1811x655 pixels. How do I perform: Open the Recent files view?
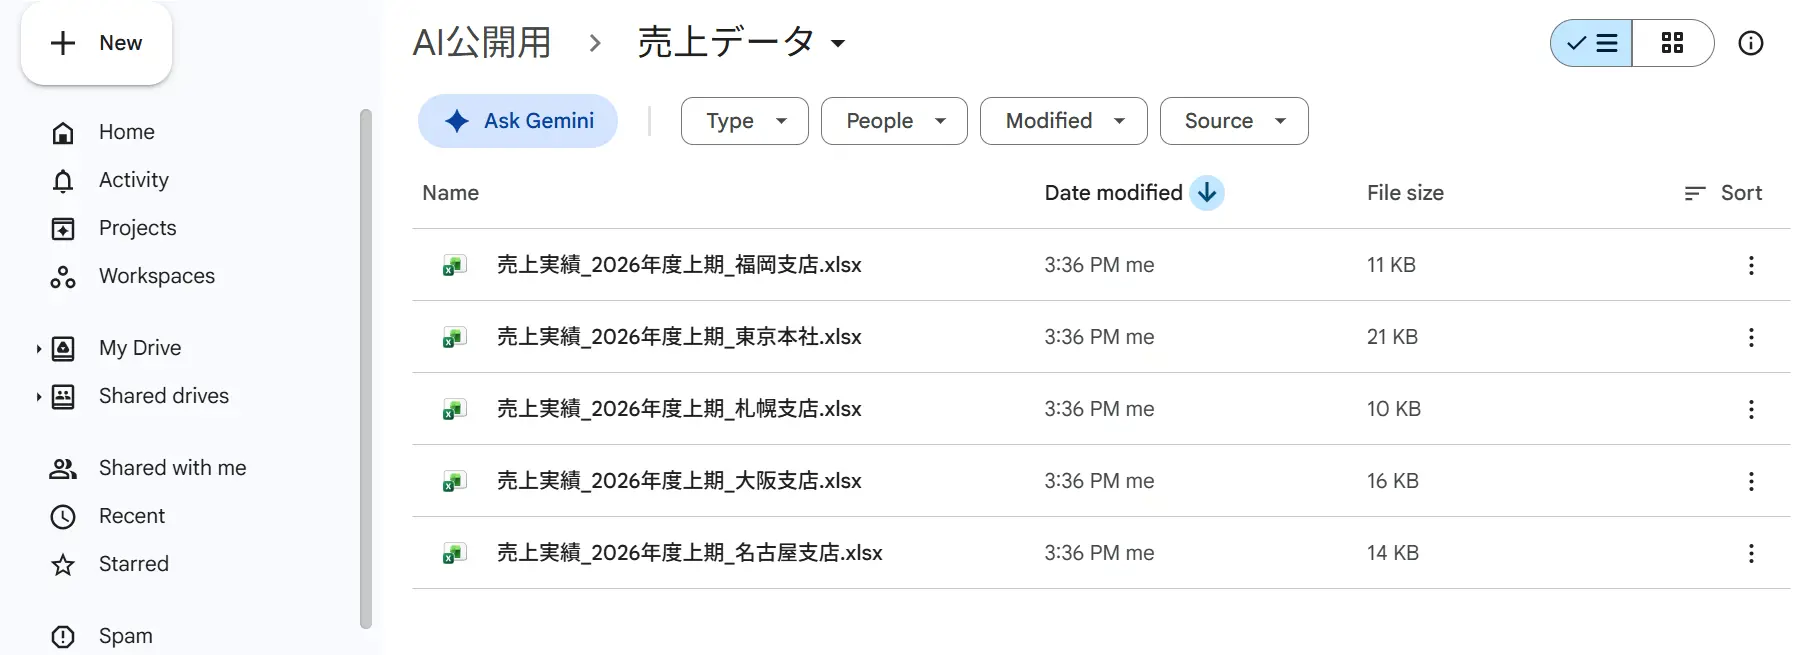131,516
